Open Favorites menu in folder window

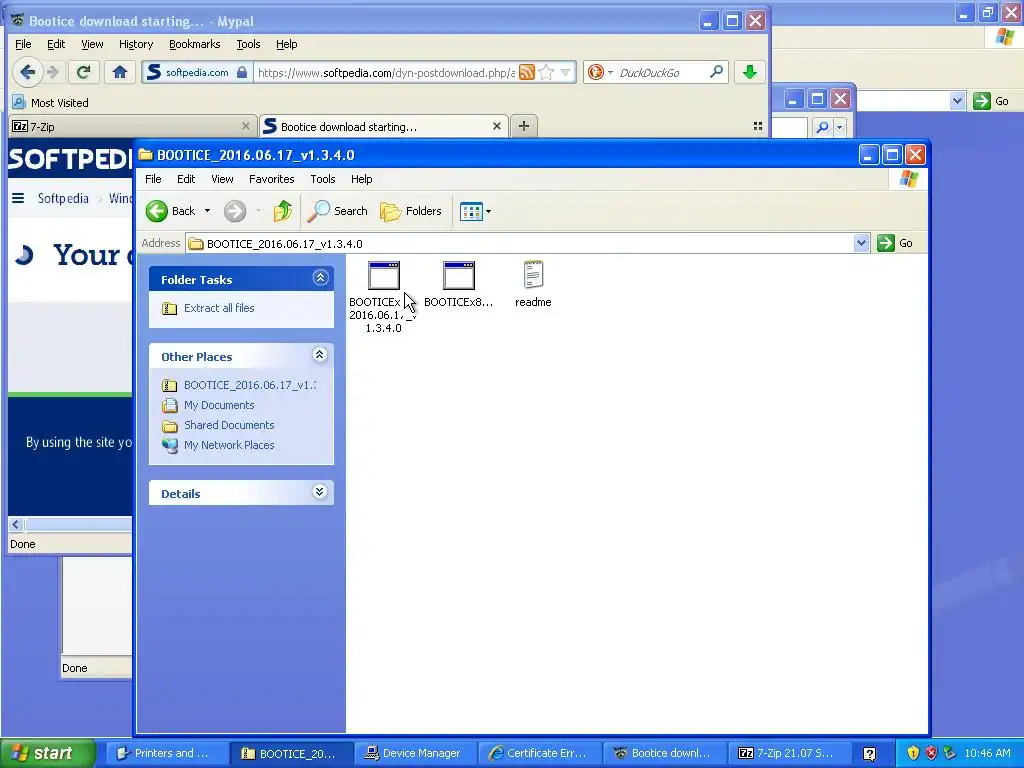pyautogui.click(x=272, y=179)
